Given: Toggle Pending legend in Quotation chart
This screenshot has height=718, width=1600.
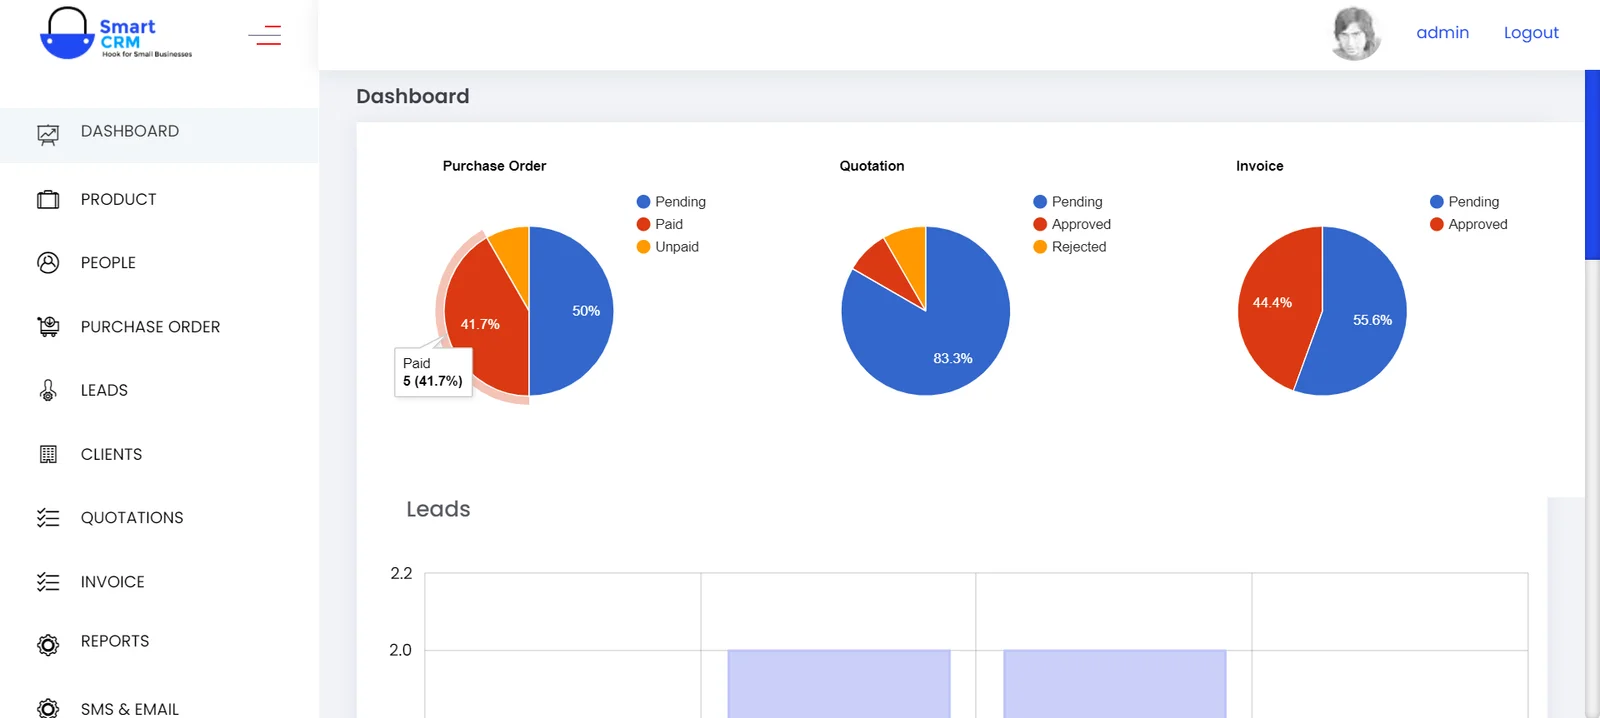Looking at the screenshot, I should point(1068,202).
